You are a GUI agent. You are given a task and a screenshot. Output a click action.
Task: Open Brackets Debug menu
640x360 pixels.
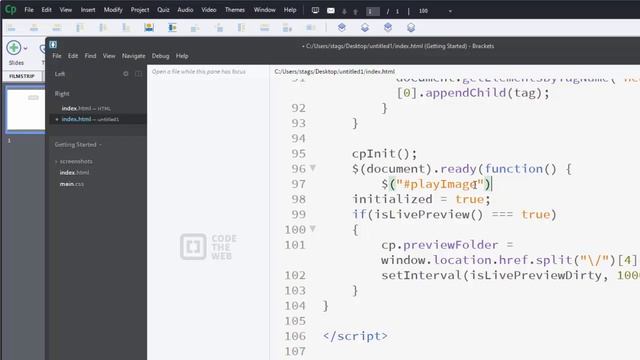[x=160, y=56]
